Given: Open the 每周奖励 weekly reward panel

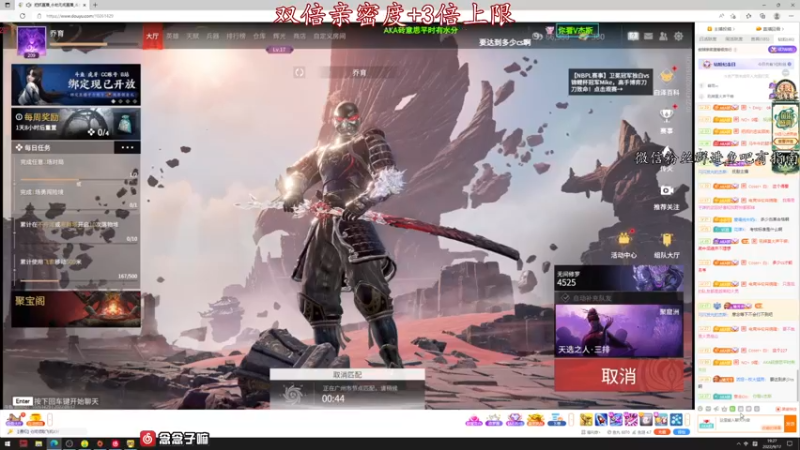Looking at the screenshot, I should 76,123.
